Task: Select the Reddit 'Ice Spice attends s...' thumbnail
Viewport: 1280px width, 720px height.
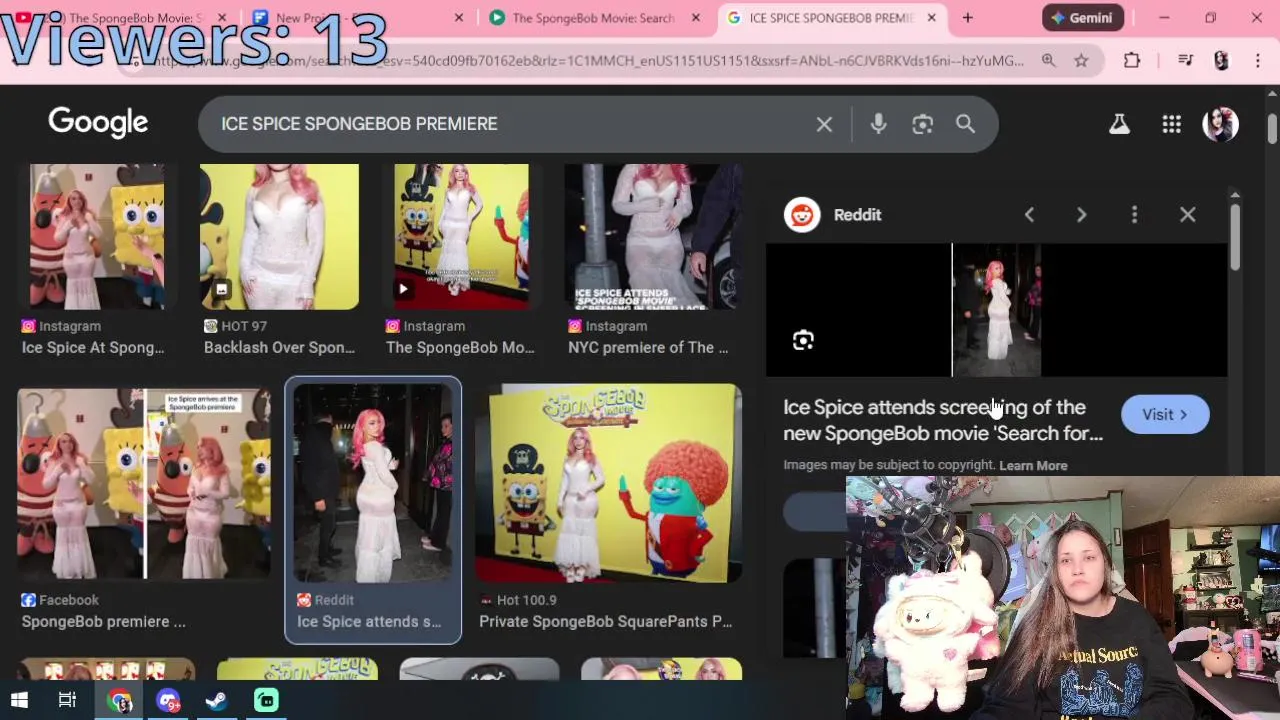Action: (373, 483)
